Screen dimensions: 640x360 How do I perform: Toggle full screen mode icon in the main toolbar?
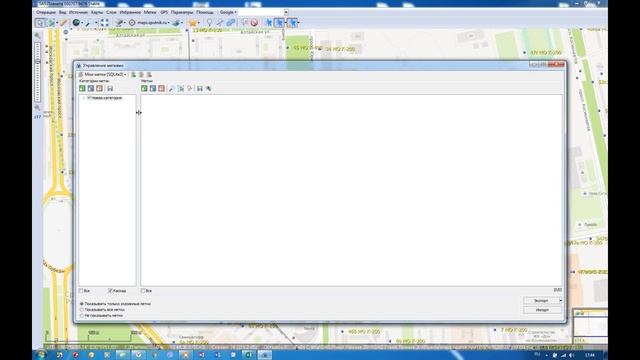click(x=104, y=23)
